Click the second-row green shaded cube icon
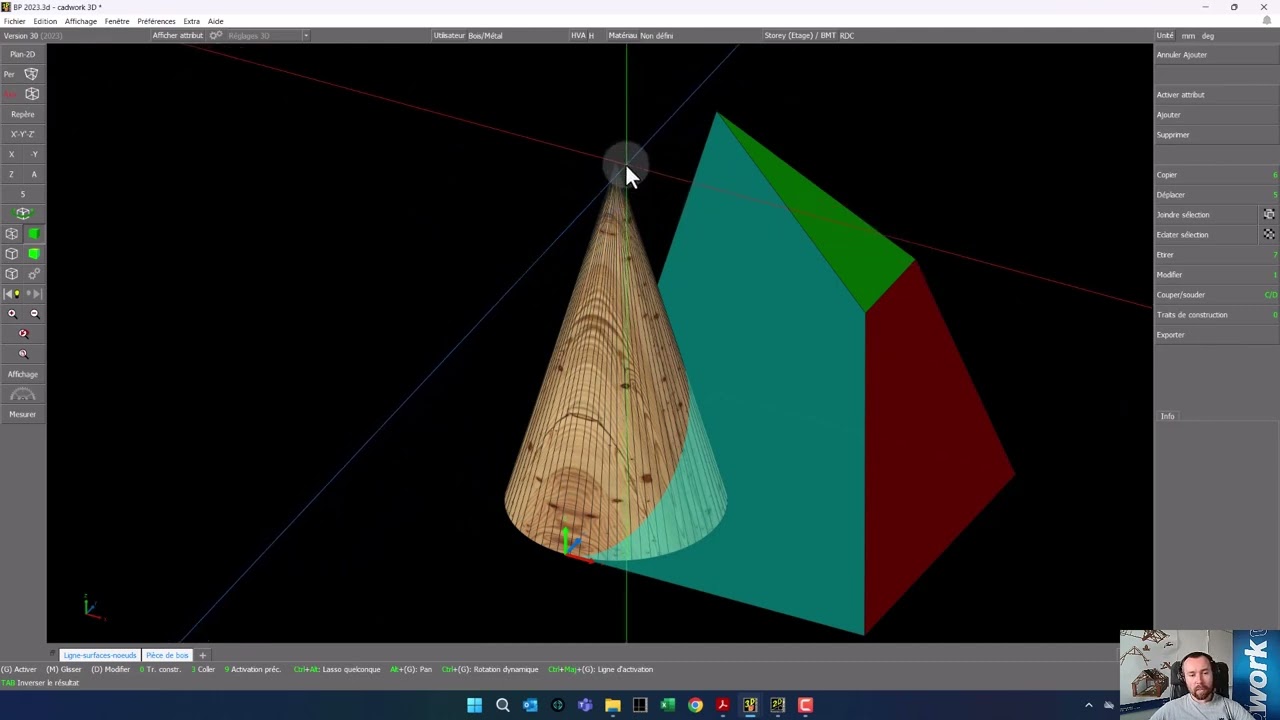This screenshot has width=1280, height=720. tap(34, 254)
